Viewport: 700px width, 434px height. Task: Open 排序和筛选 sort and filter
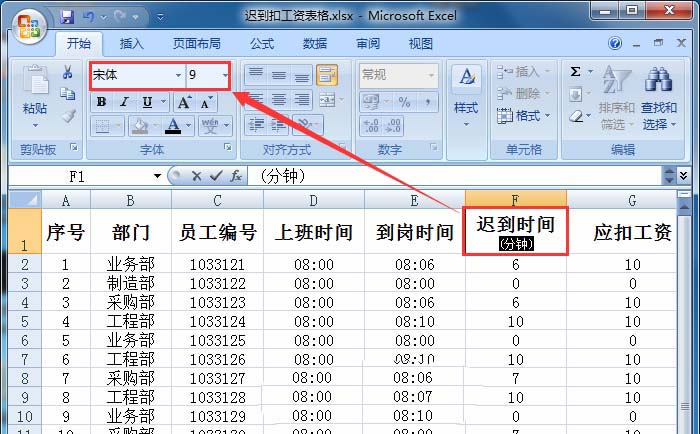pyautogui.click(x=616, y=98)
